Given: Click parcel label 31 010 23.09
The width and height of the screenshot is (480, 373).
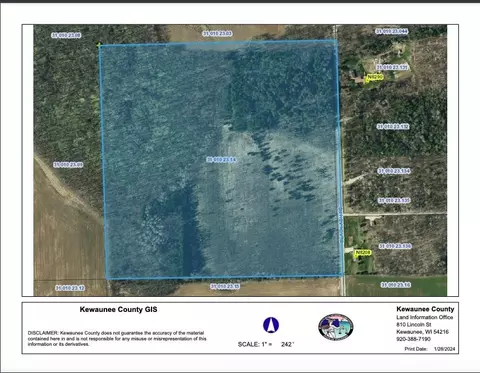Looking at the screenshot, I should tap(68, 165).
